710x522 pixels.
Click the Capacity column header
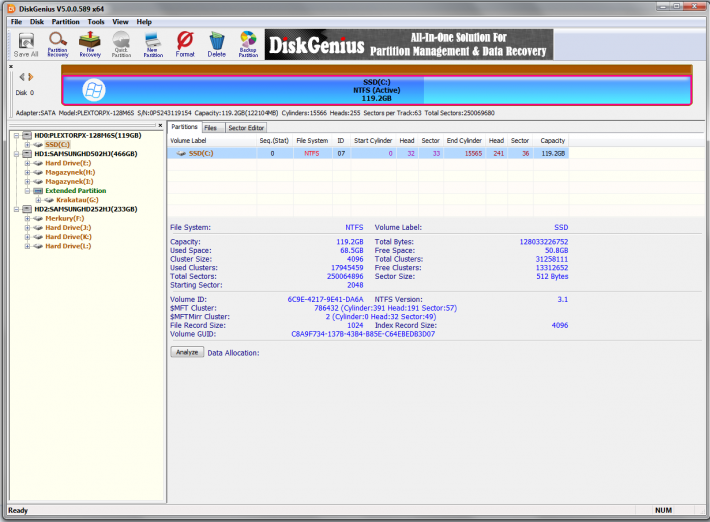pos(552,141)
